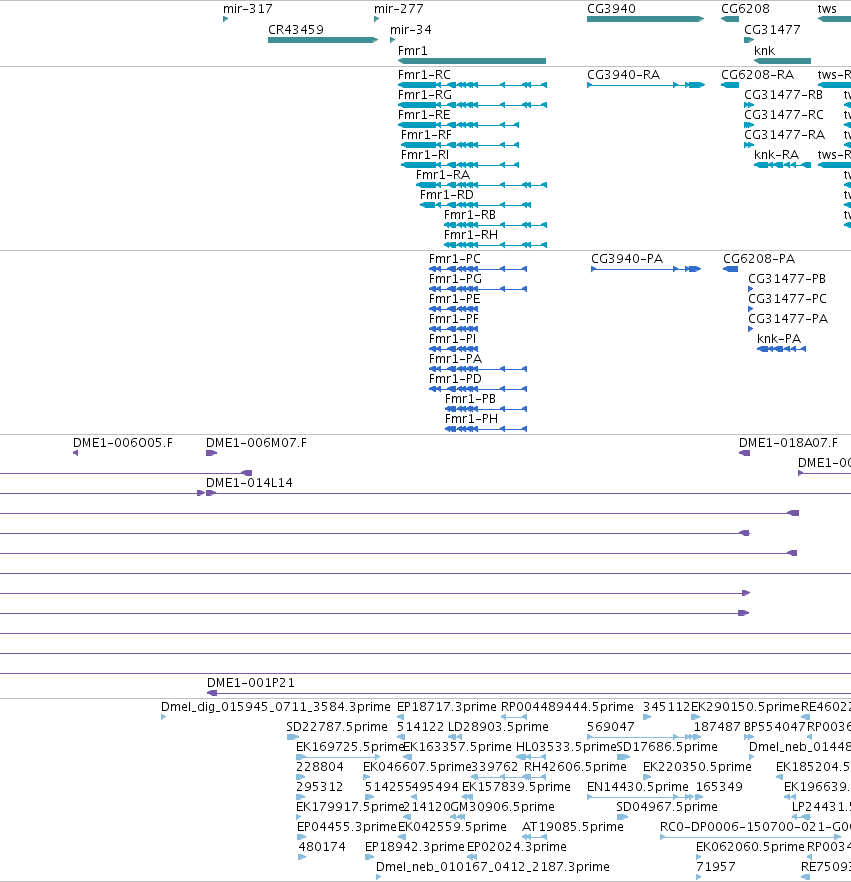Click the SD22787.5prime EST label
Screen dimensions: 851x882
coord(337,727)
